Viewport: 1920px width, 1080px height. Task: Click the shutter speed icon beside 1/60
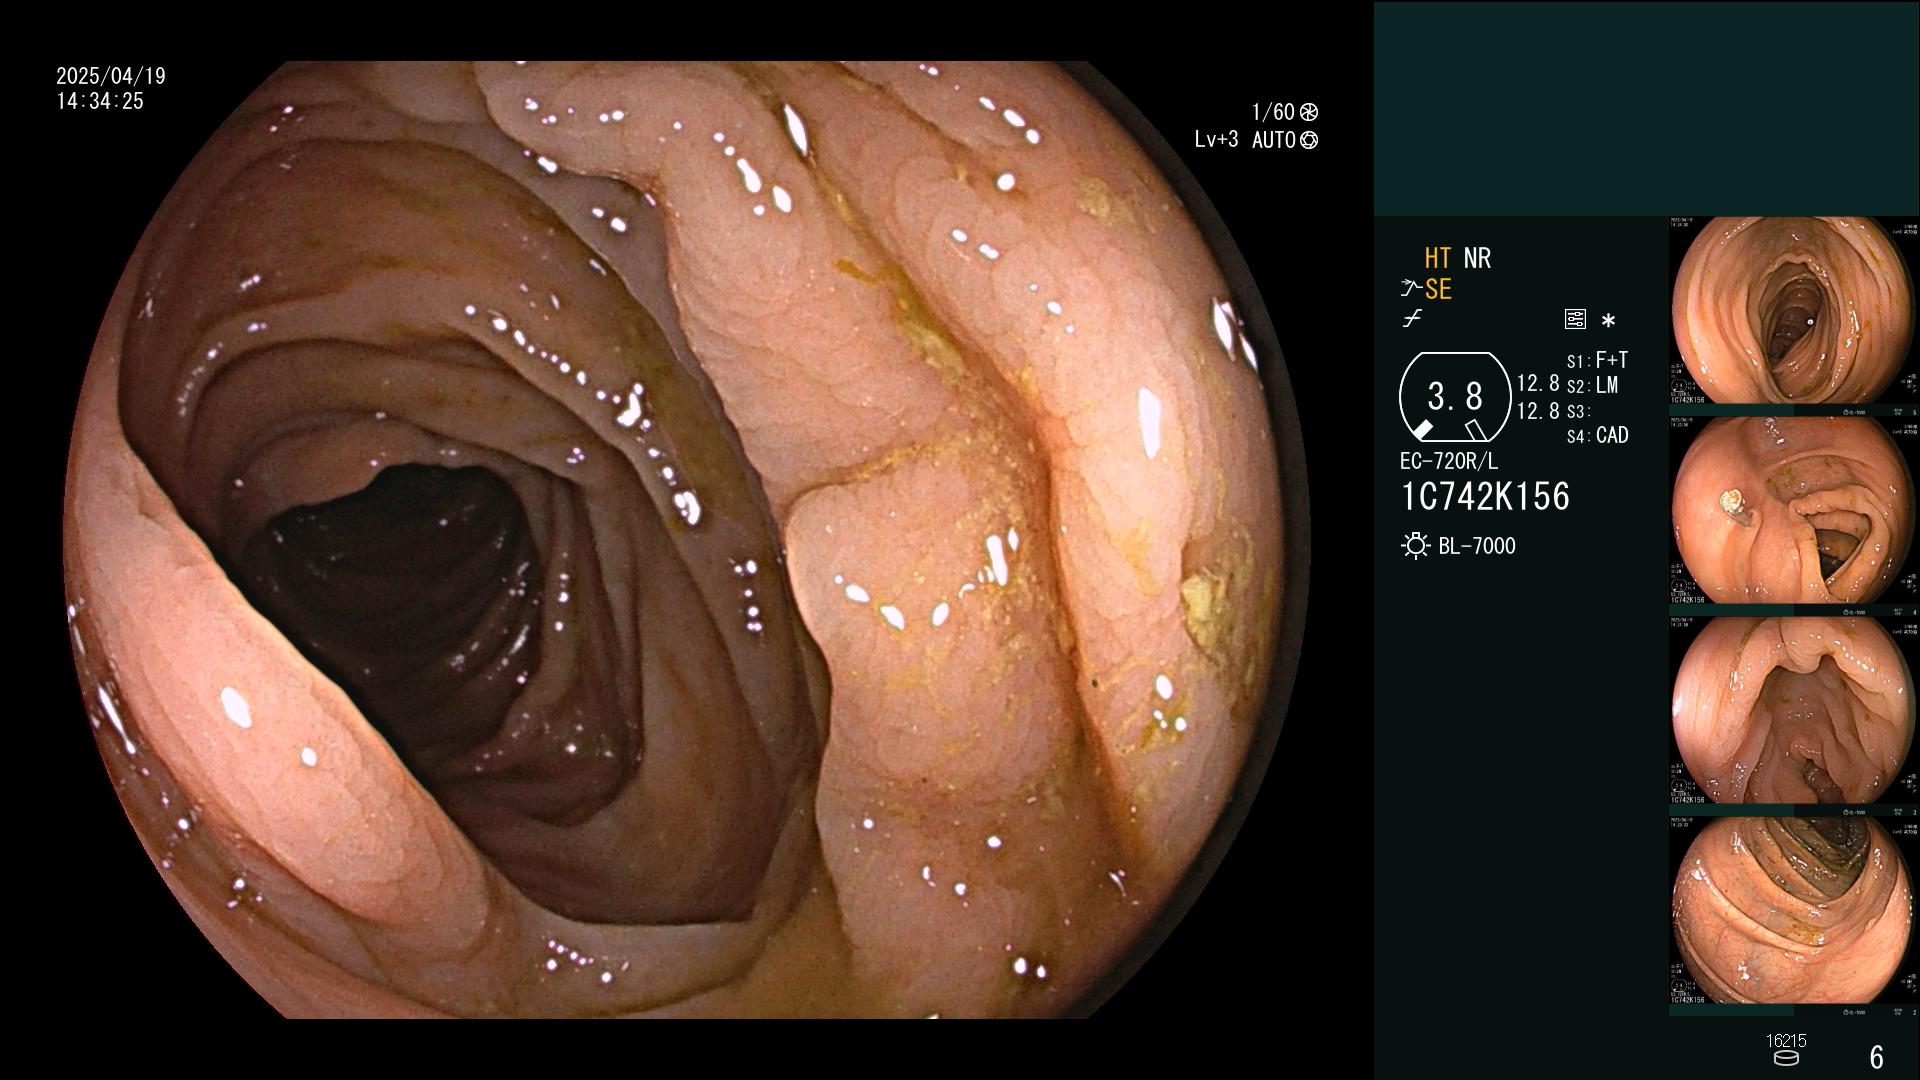tap(1308, 112)
